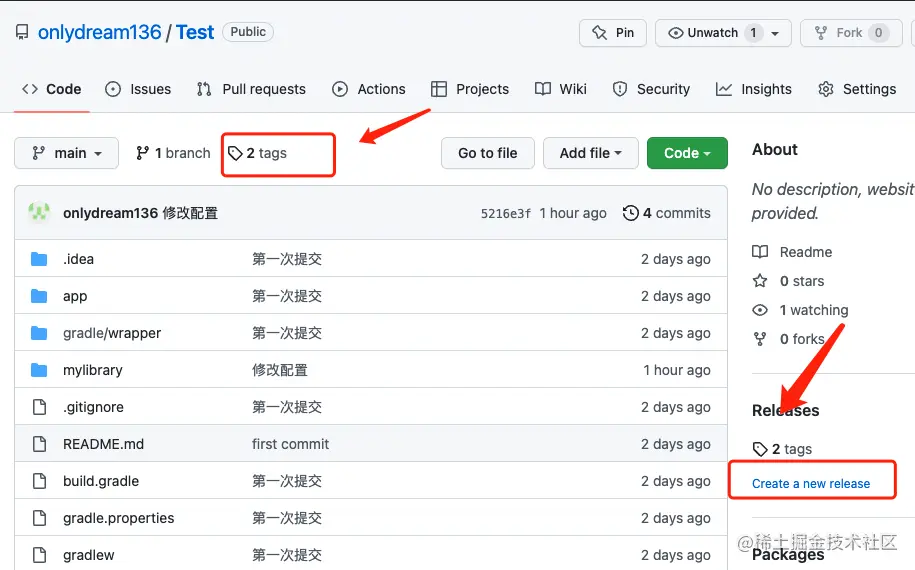
Task: Click the Readme book icon
Action: click(x=760, y=251)
